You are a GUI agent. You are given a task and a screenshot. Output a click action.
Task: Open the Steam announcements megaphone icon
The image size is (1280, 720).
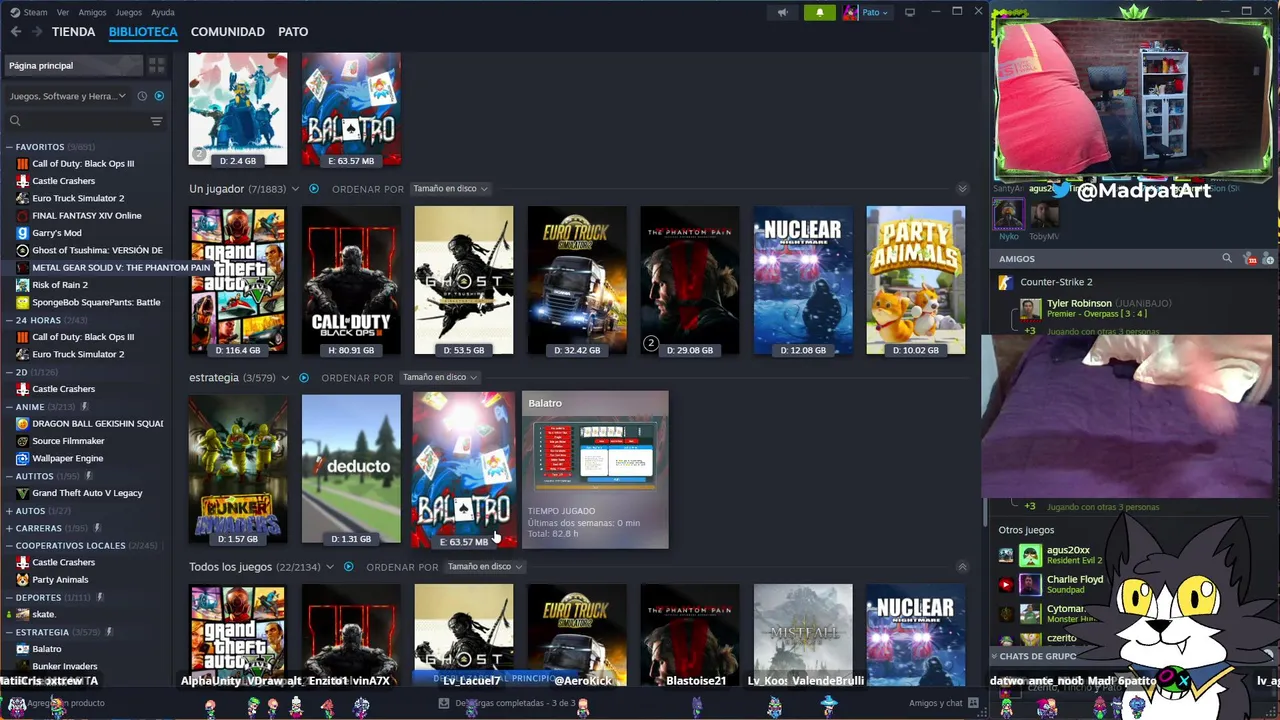pyautogui.click(x=782, y=12)
